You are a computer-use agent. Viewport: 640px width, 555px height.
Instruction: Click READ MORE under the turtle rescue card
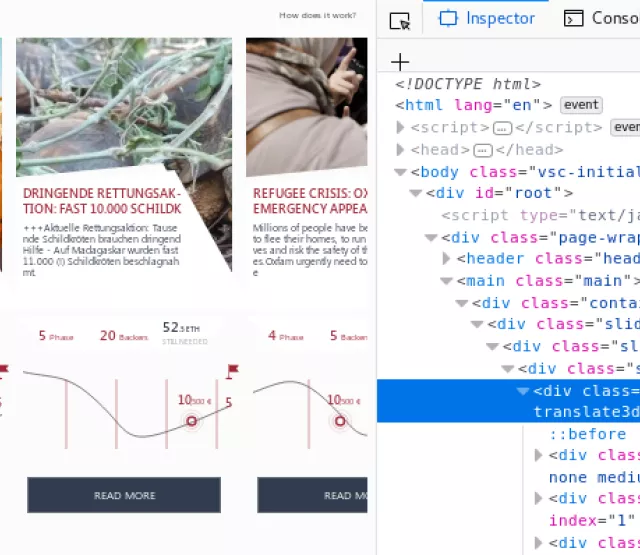click(x=124, y=495)
